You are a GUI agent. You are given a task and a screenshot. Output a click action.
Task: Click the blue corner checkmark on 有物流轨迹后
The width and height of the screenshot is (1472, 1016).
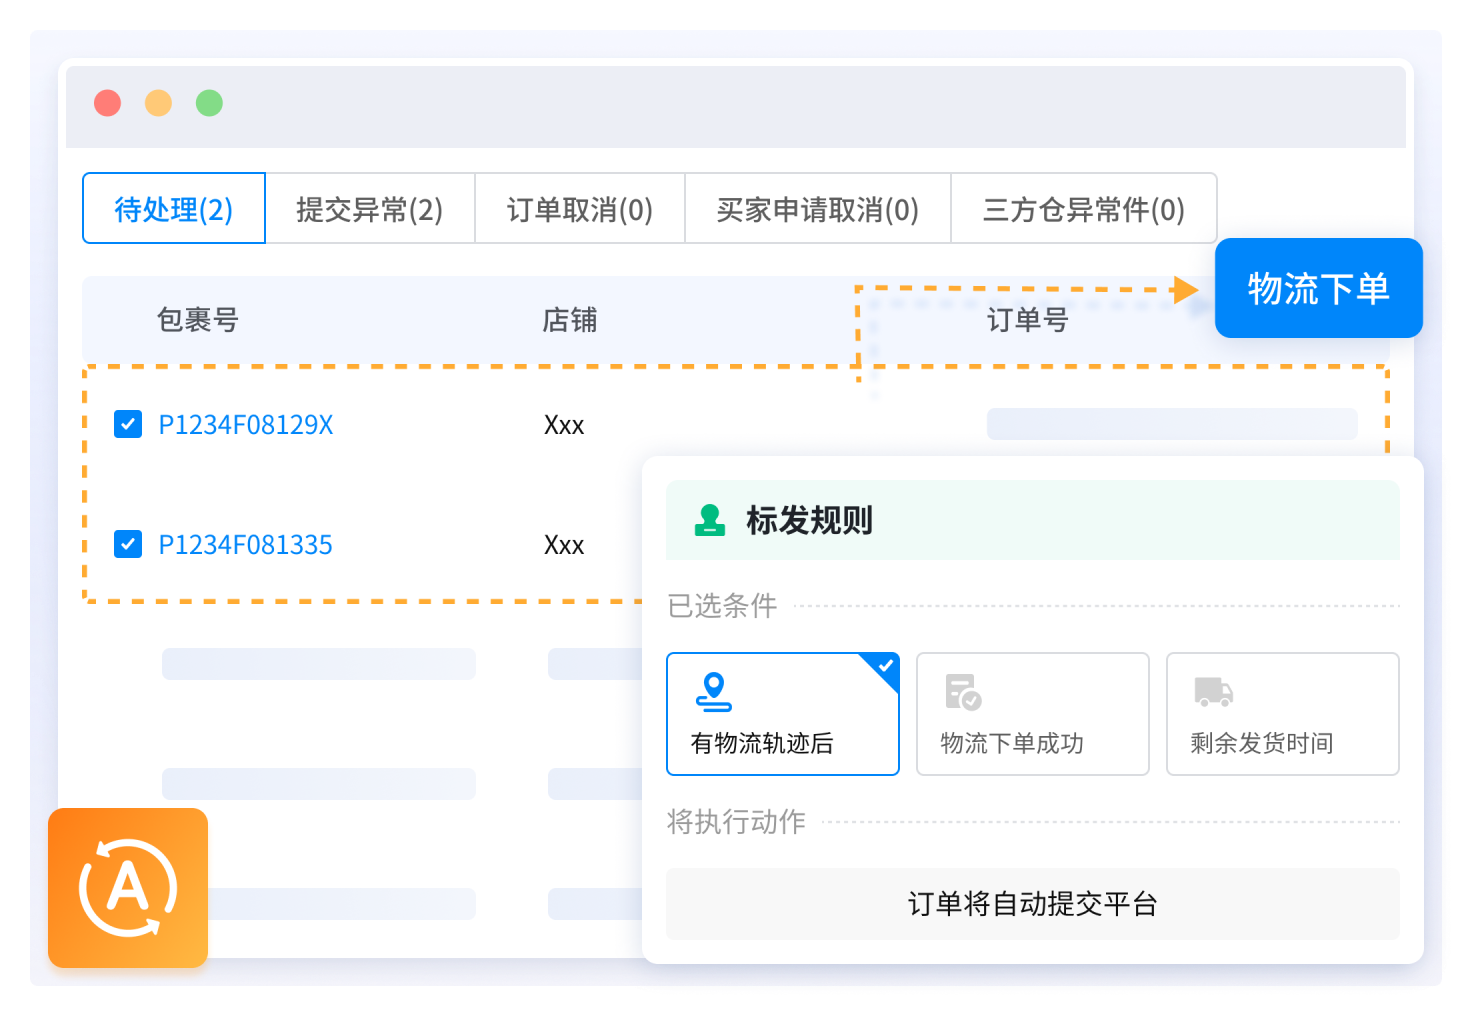tap(885, 666)
